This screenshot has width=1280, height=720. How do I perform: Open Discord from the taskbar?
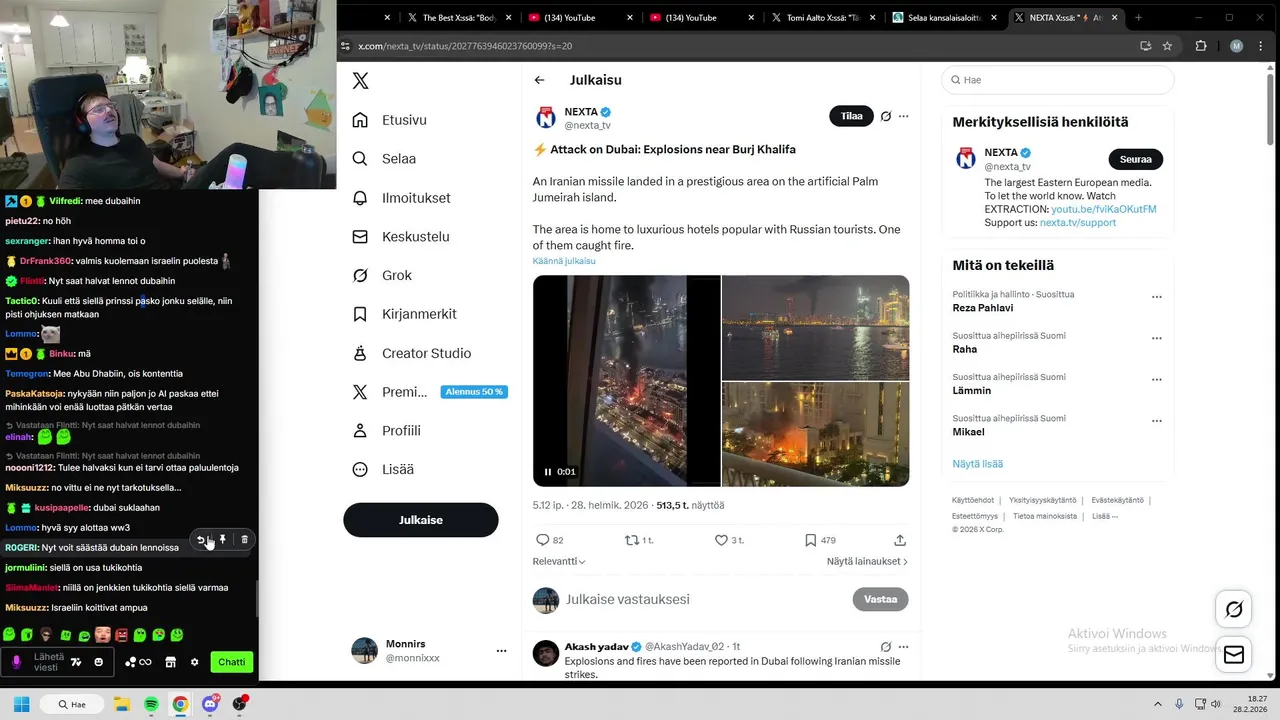[x=210, y=704]
